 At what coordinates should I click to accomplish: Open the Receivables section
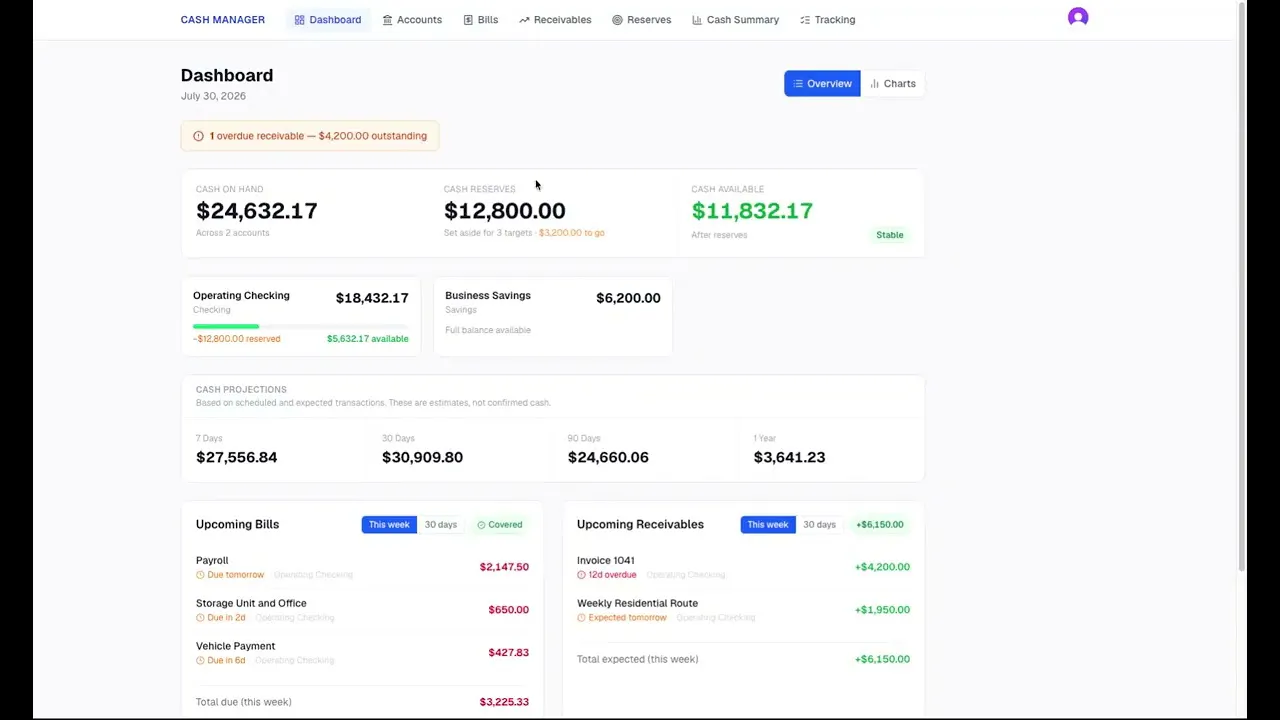pyautogui.click(x=555, y=20)
